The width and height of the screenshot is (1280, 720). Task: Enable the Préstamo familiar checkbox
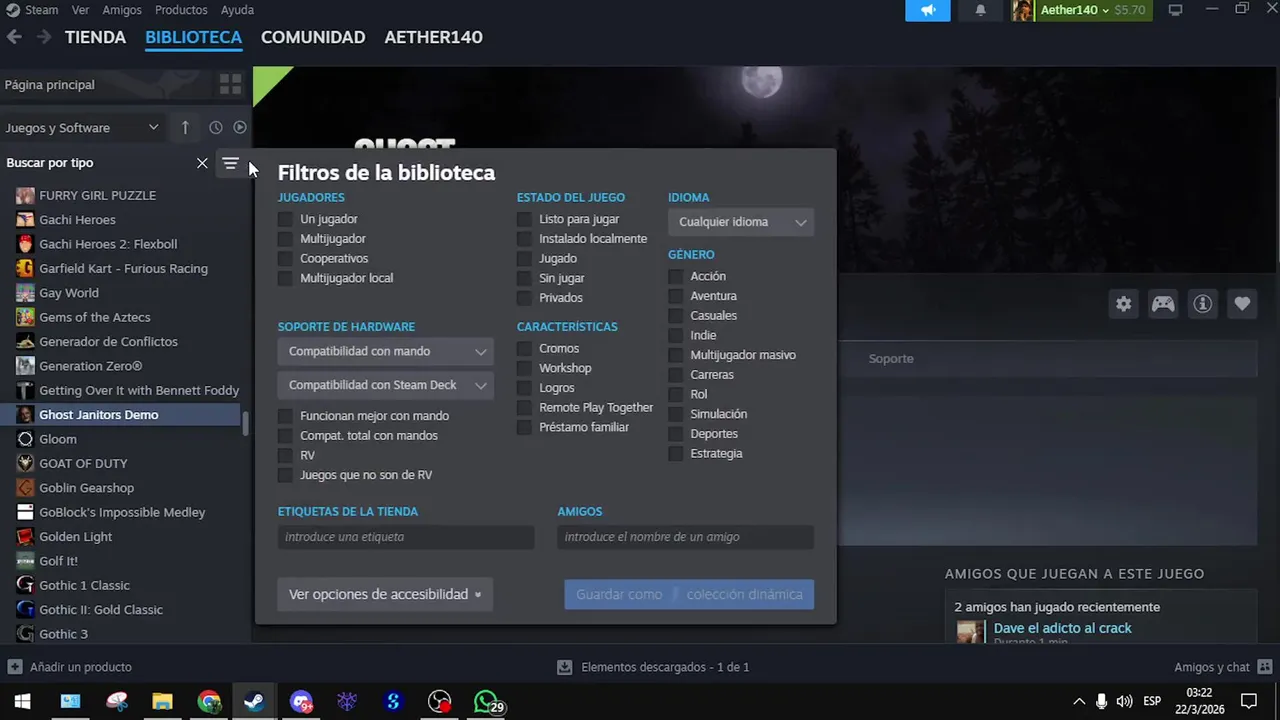click(524, 427)
